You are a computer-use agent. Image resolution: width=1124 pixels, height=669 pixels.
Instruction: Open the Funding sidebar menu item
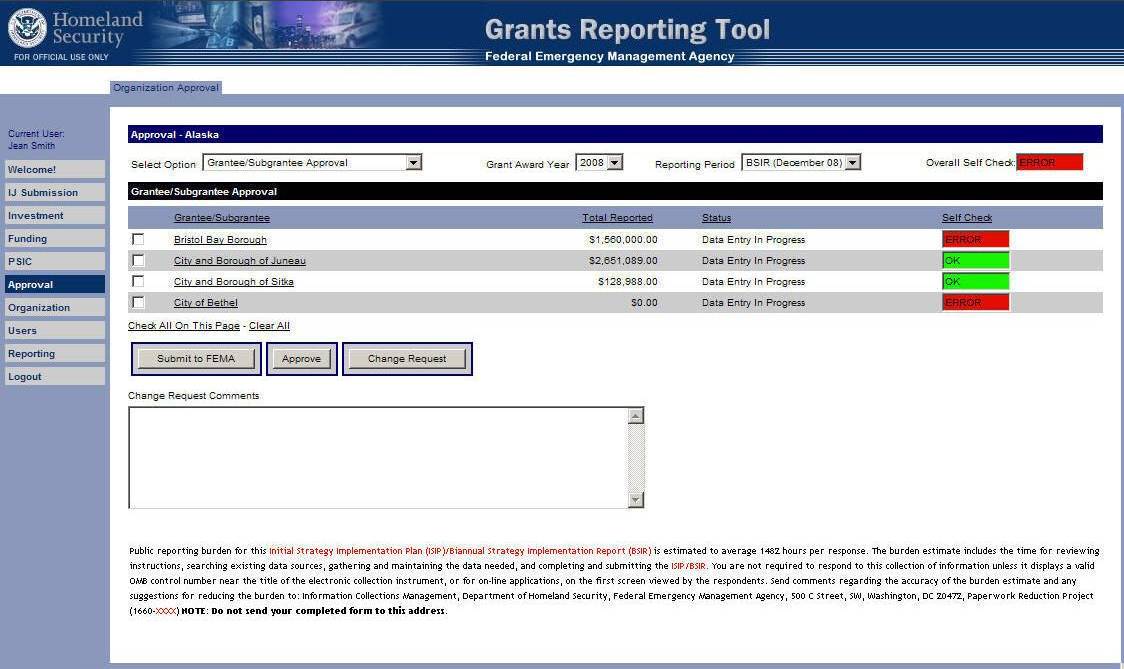(x=54, y=239)
